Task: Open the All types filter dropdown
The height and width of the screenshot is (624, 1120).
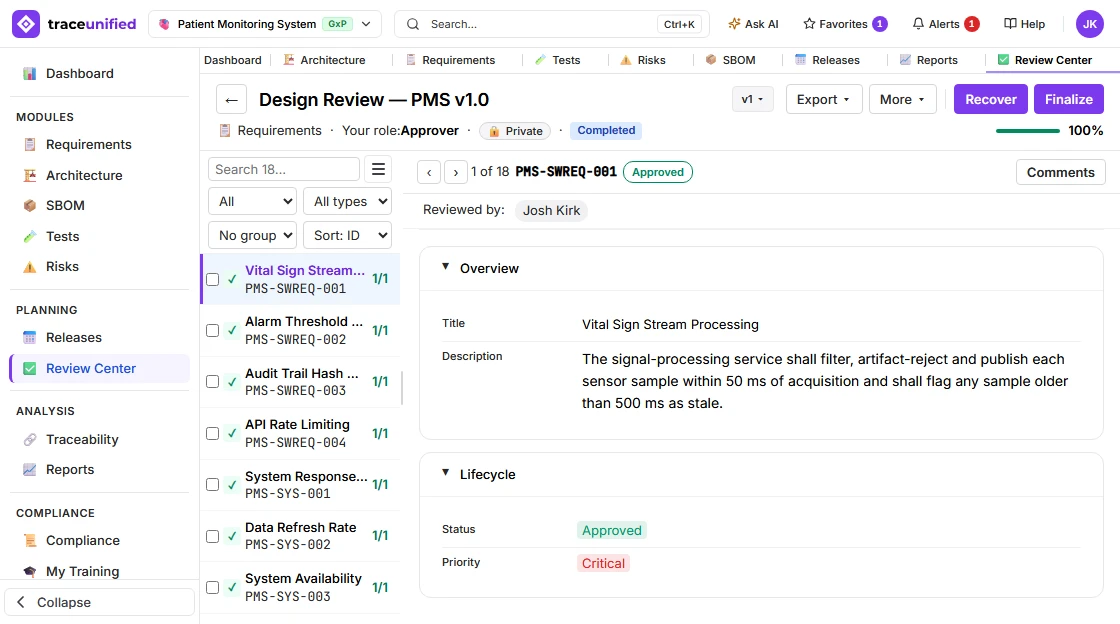Action: (347, 201)
